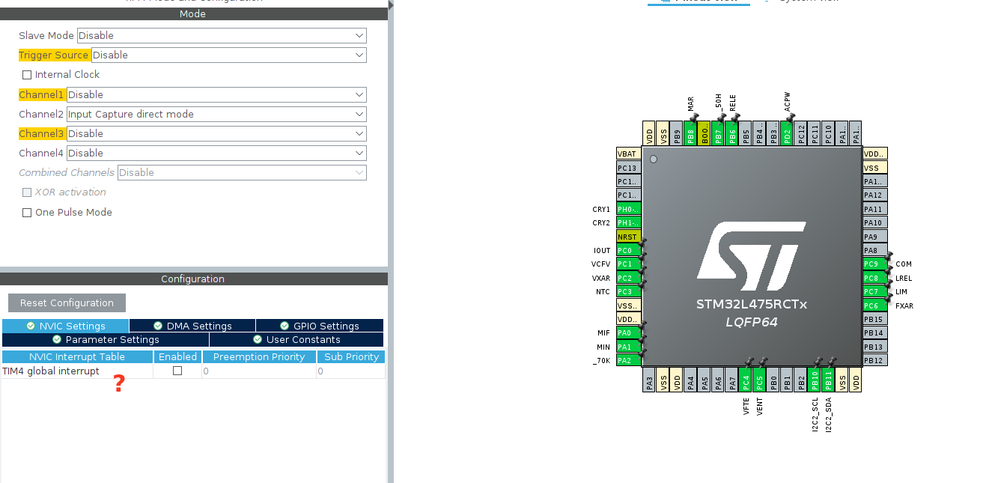Open the Slave Mode dropdown

point(221,36)
